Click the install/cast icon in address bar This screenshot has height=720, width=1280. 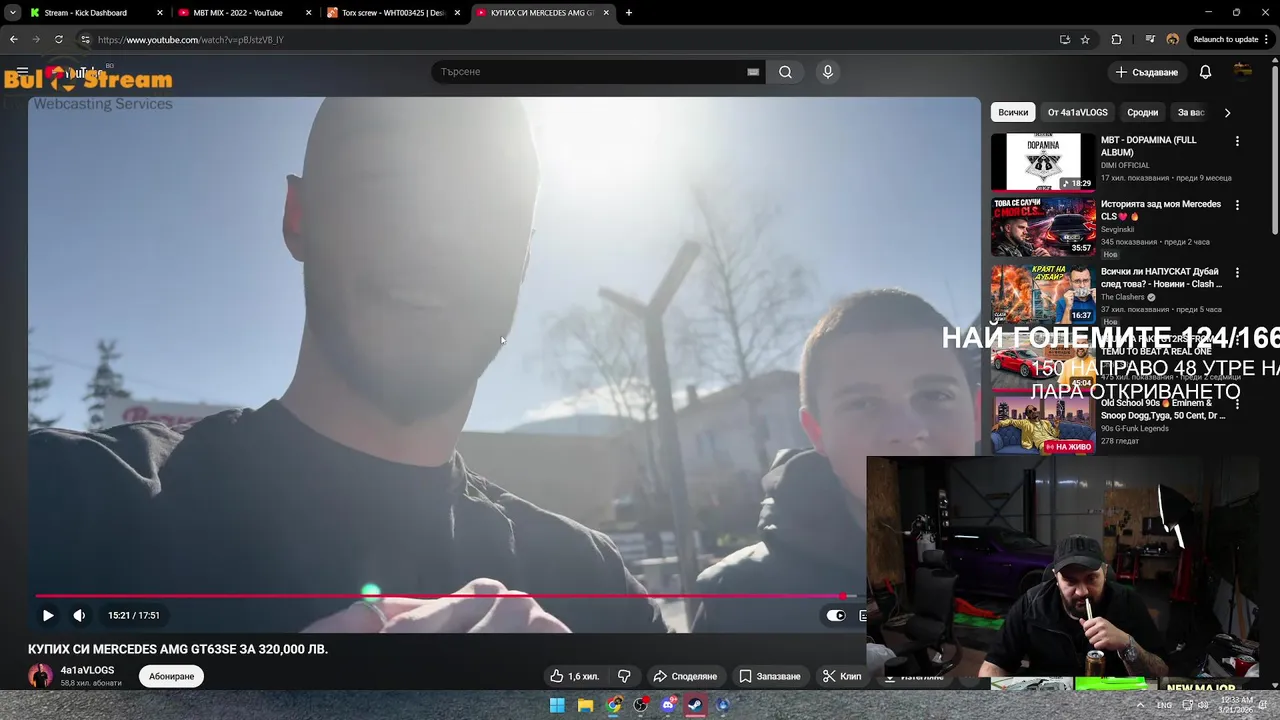click(x=1065, y=40)
